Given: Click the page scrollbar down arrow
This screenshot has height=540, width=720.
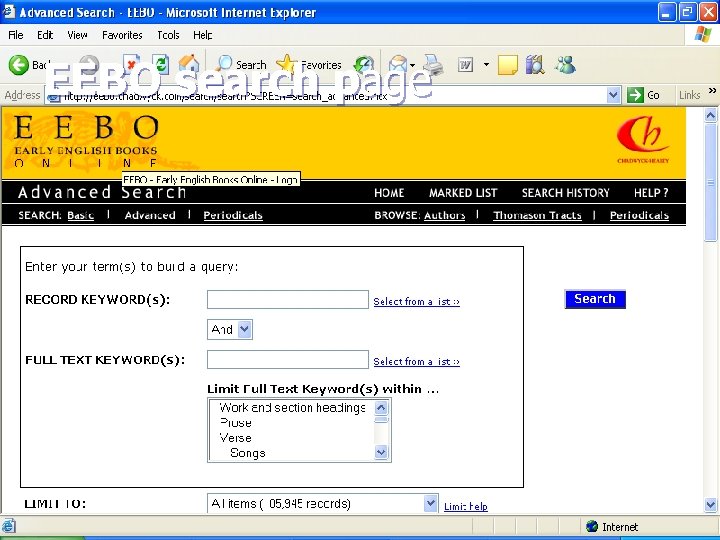Looking at the screenshot, I should pos(710,505).
